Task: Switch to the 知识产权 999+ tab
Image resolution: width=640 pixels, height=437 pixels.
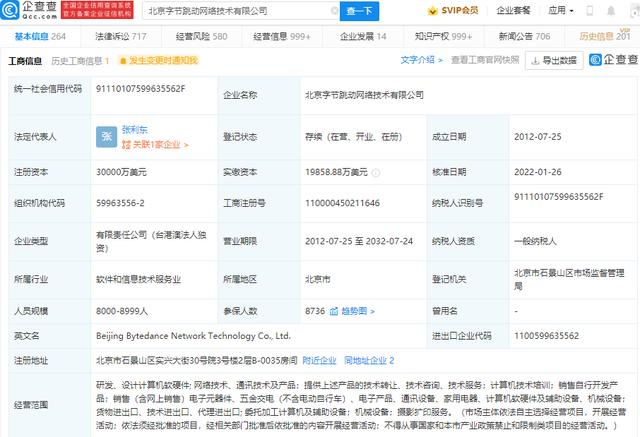Action: click(x=443, y=37)
